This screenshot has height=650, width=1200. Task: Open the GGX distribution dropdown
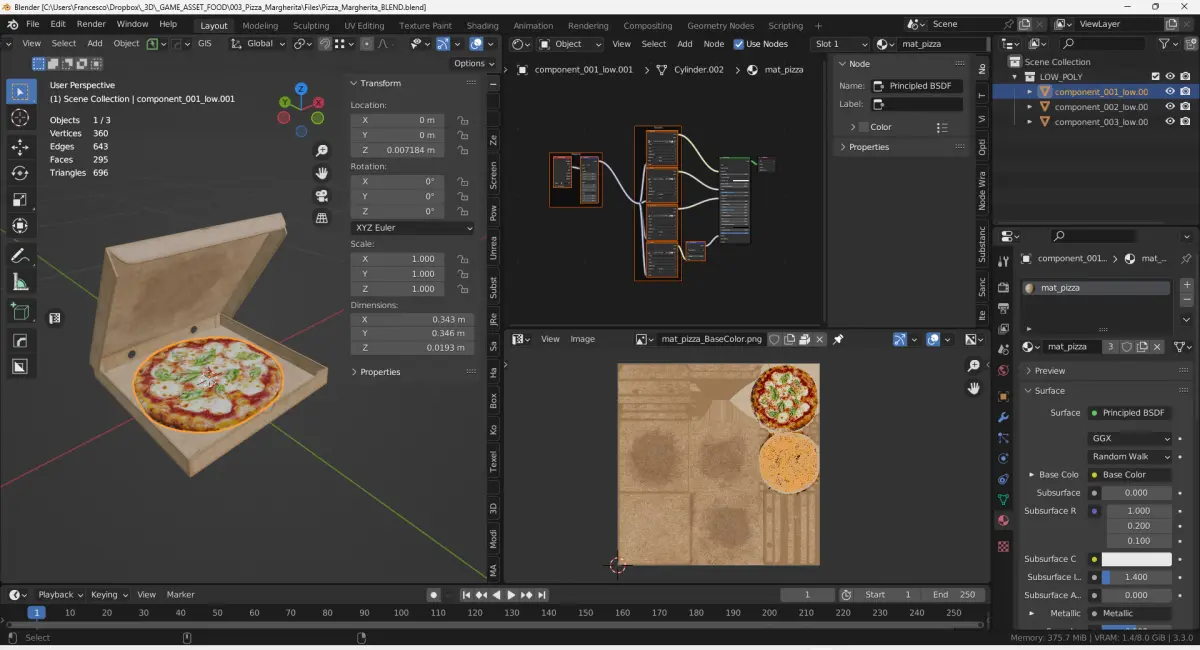click(x=1129, y=438)
